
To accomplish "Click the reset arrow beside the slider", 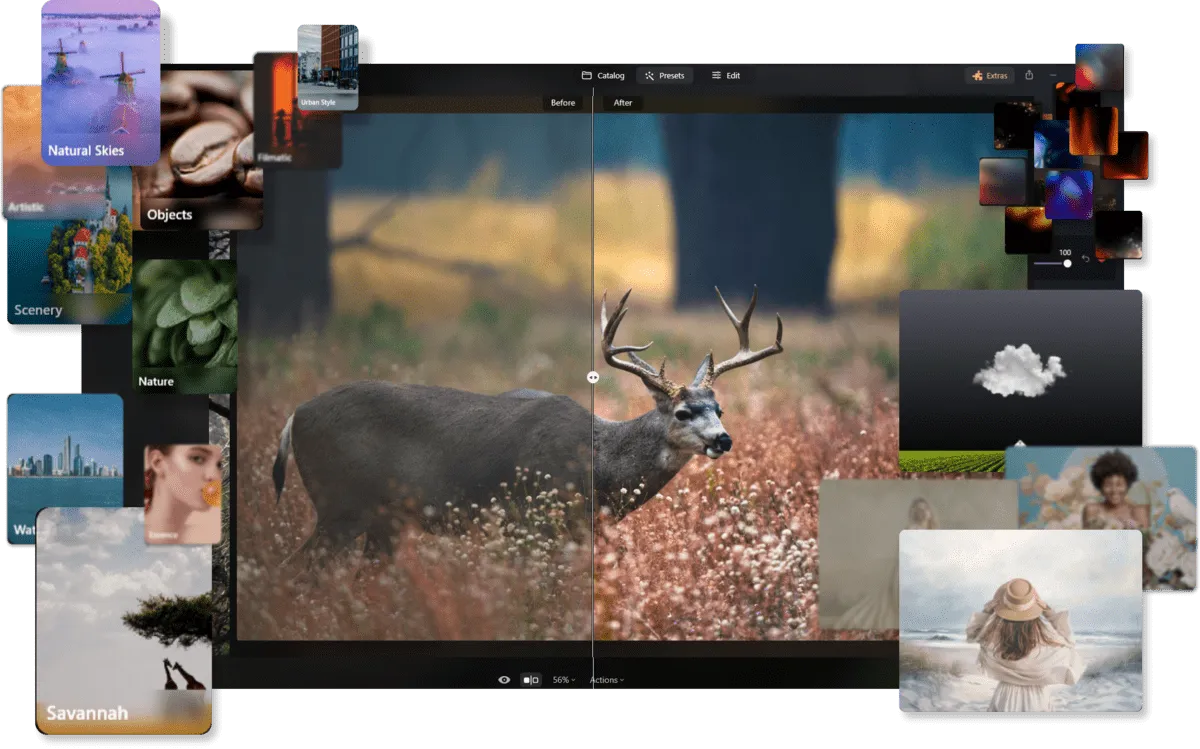I will click(x=1086, y=260).
